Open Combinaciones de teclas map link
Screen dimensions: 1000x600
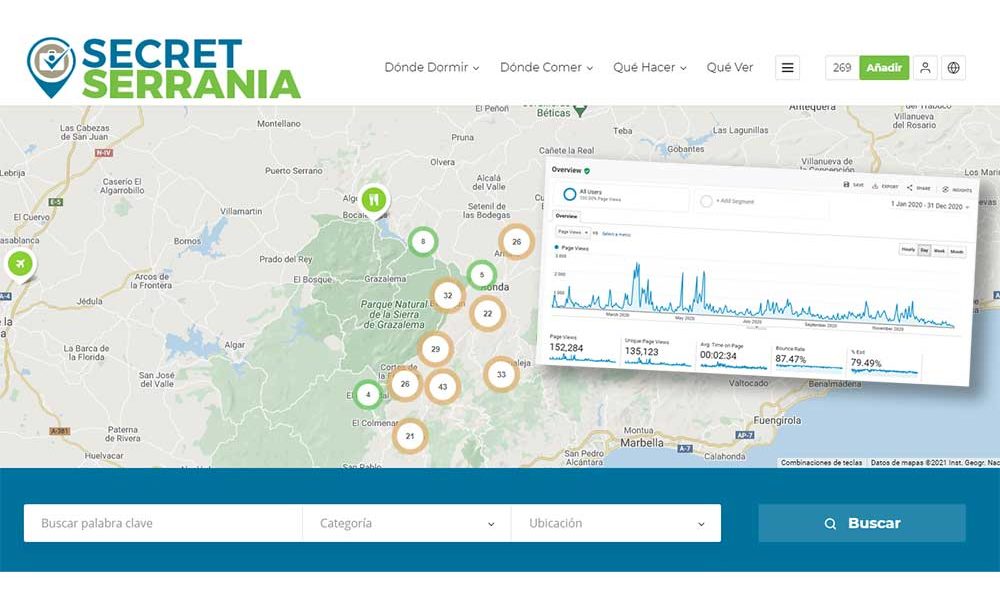(x=821, y=462)
